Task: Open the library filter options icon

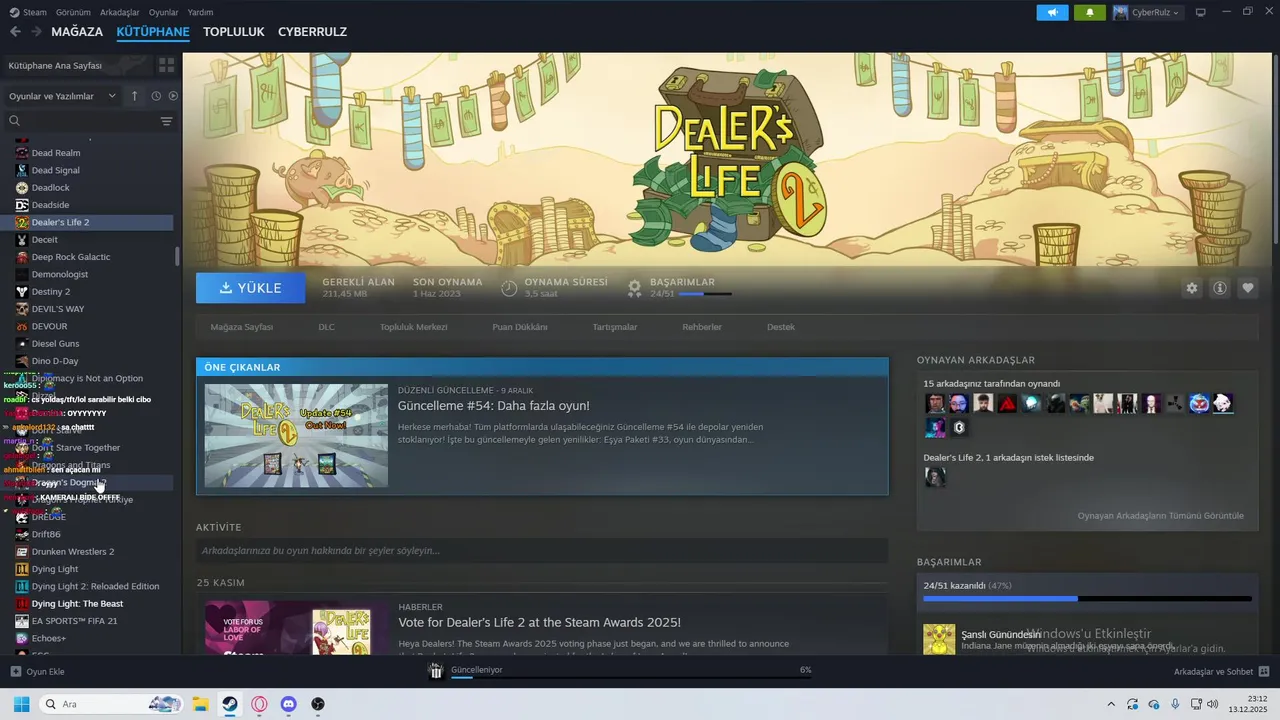Action: (x=166, y=121)
